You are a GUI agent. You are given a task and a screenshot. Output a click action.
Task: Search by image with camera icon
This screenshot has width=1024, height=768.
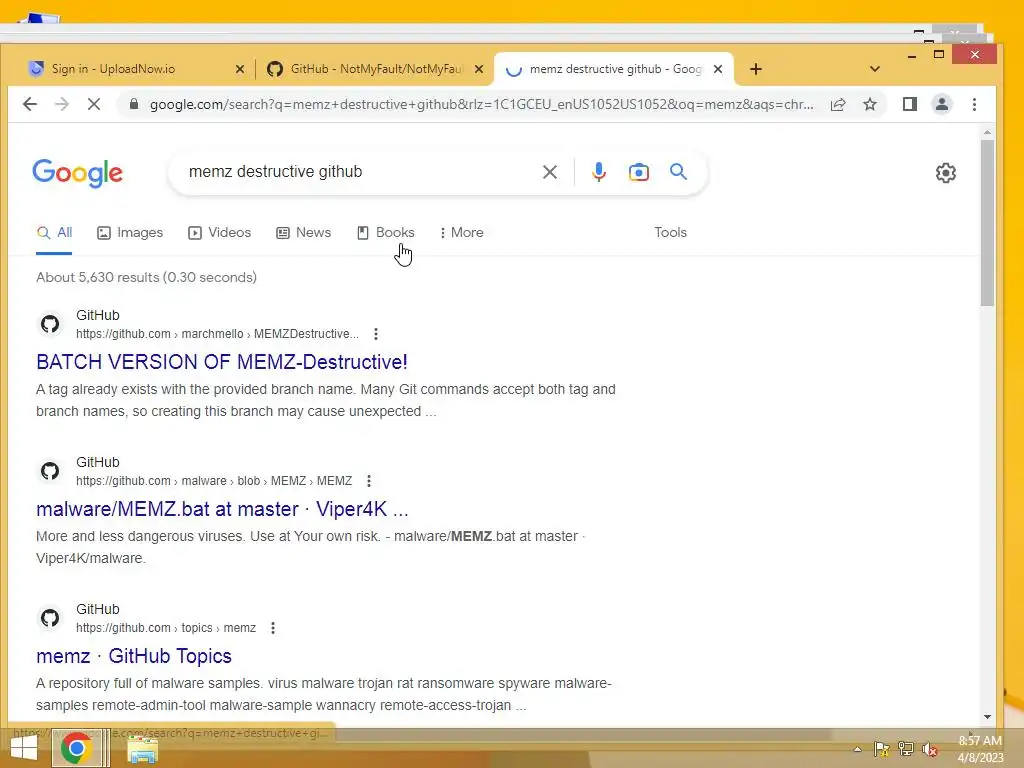pos(639,172)
